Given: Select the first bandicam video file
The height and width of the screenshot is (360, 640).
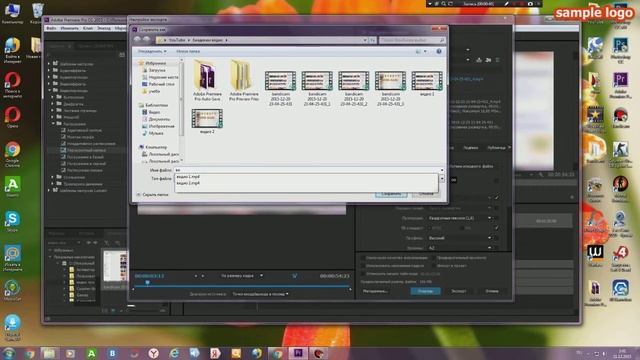Looking at the screenshot, I should pyautogui.click(x=280, y=88).
